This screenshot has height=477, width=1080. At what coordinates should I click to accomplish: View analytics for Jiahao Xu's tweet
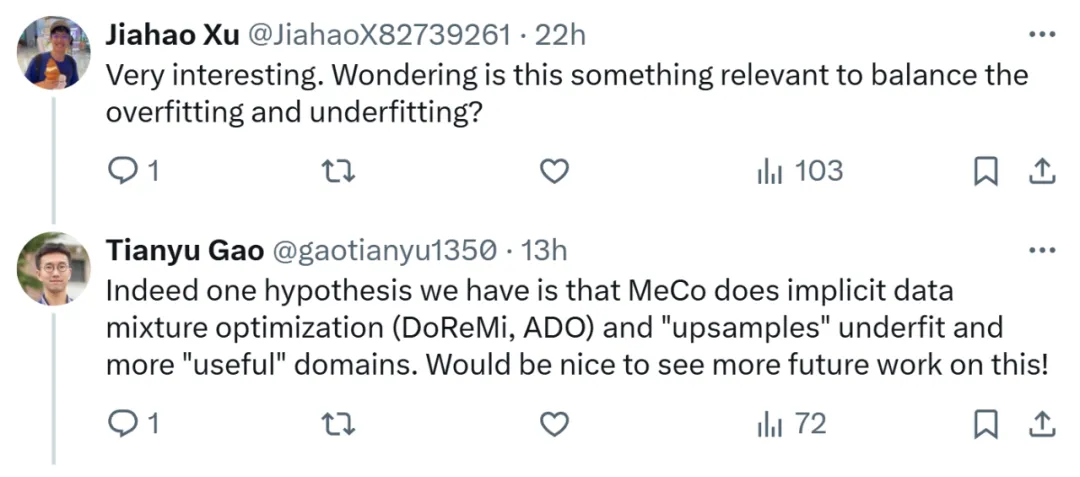769,171
